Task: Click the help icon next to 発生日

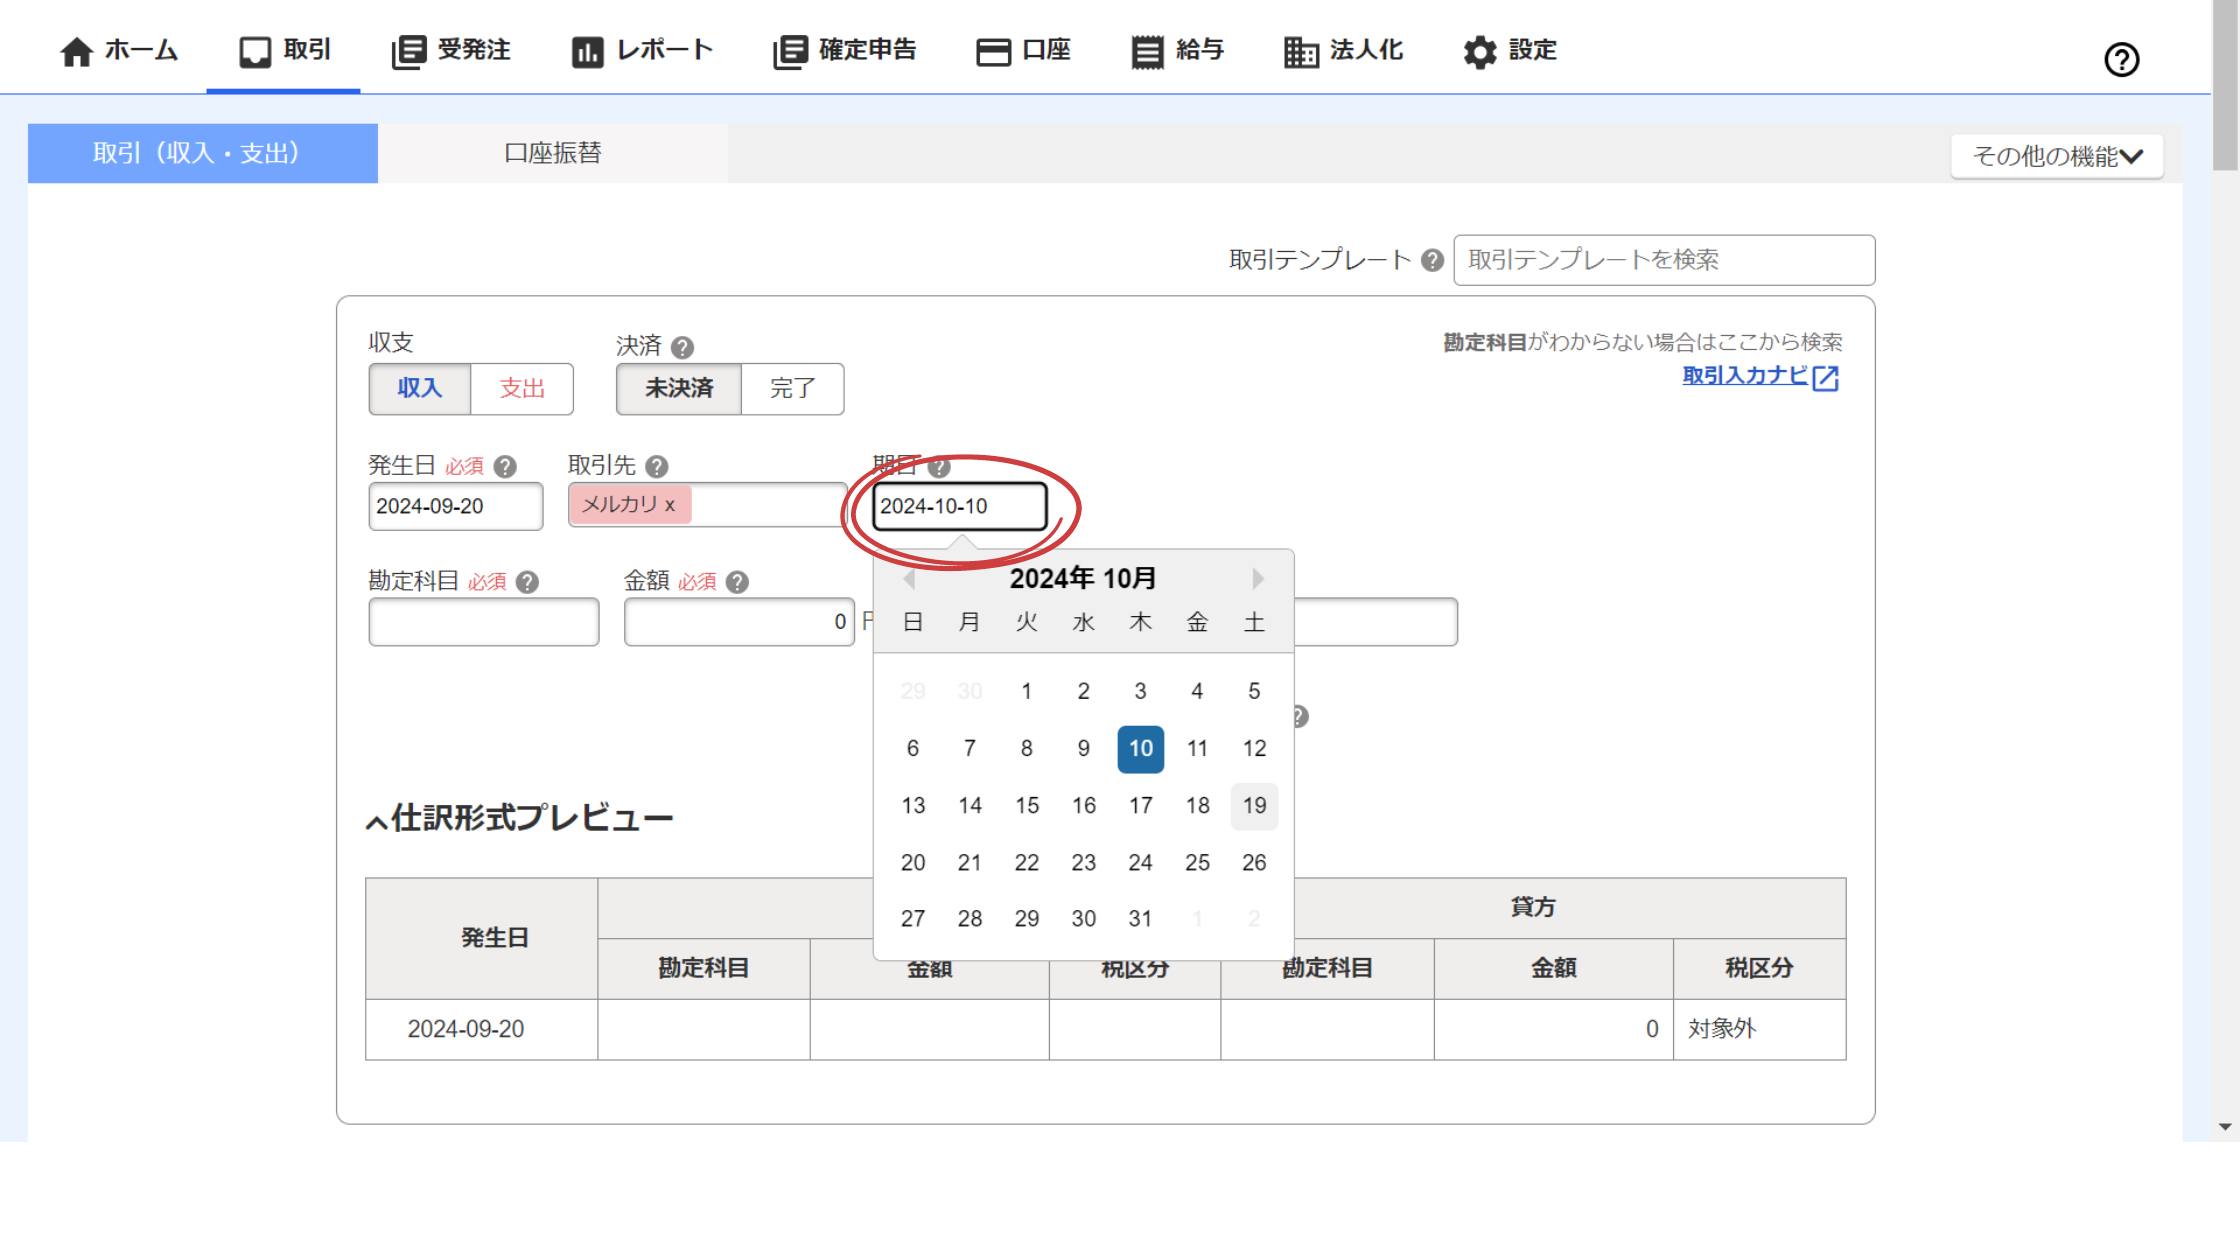Action: (x=506, y=467)
